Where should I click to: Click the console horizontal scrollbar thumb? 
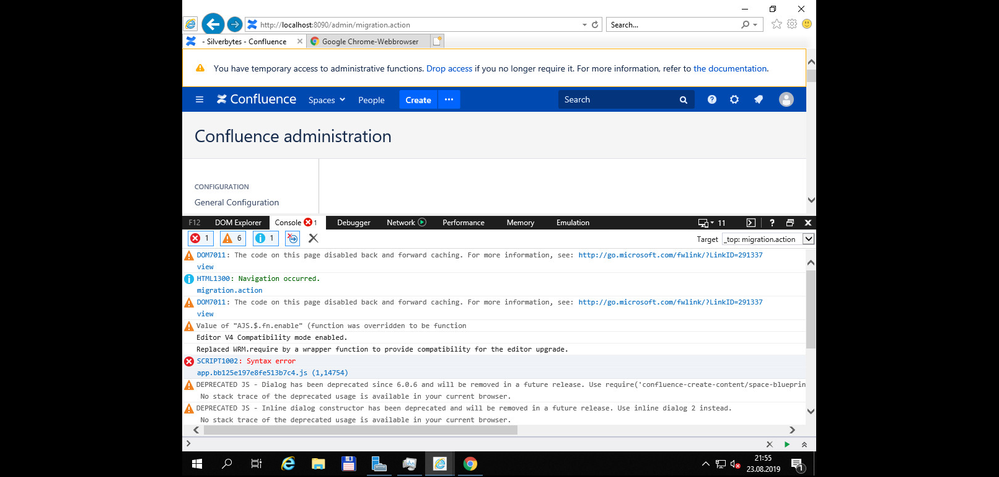(361, 430)
